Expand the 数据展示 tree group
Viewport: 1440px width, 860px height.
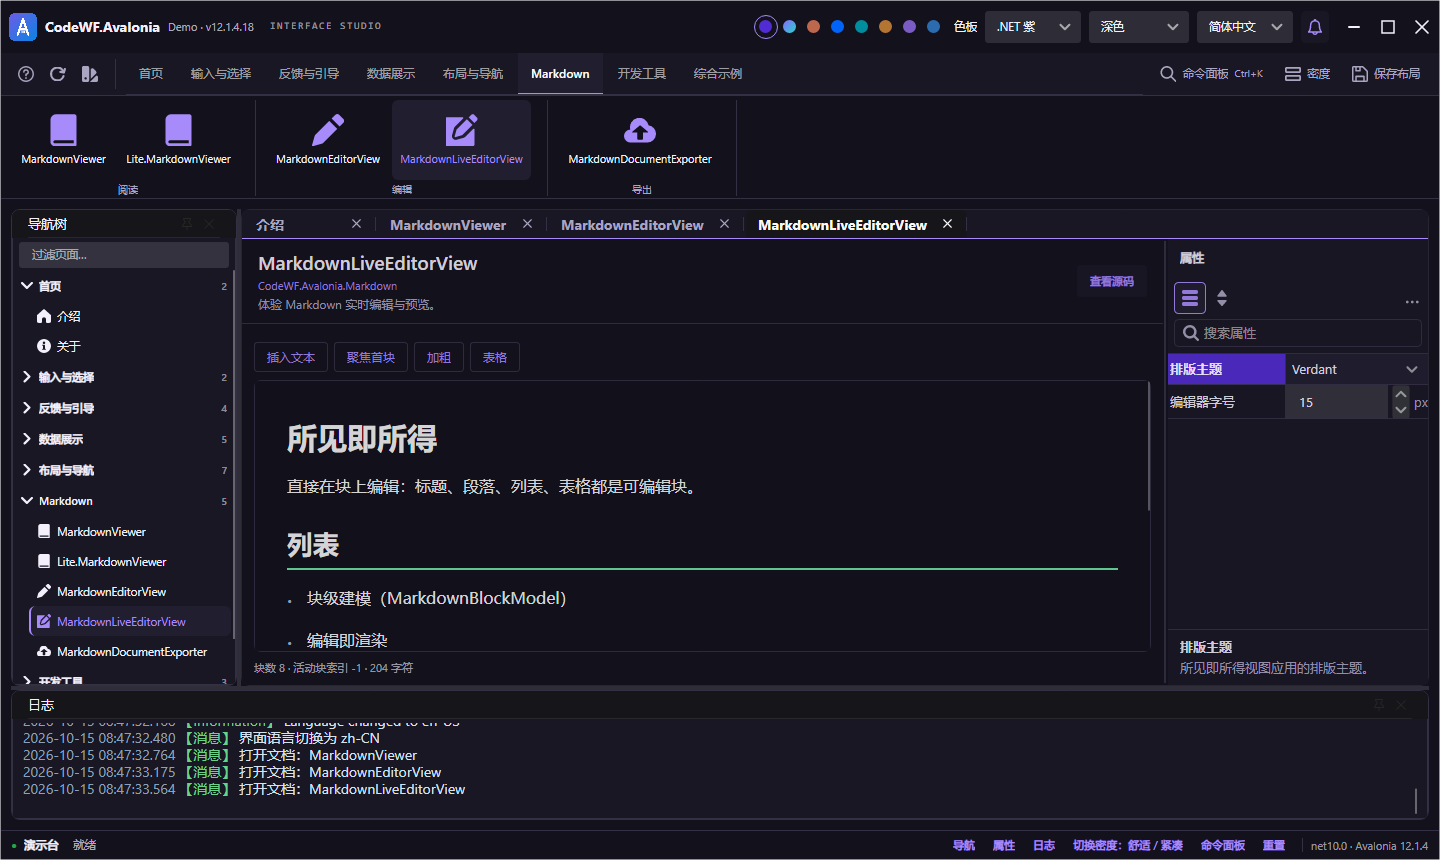(27, 439)
